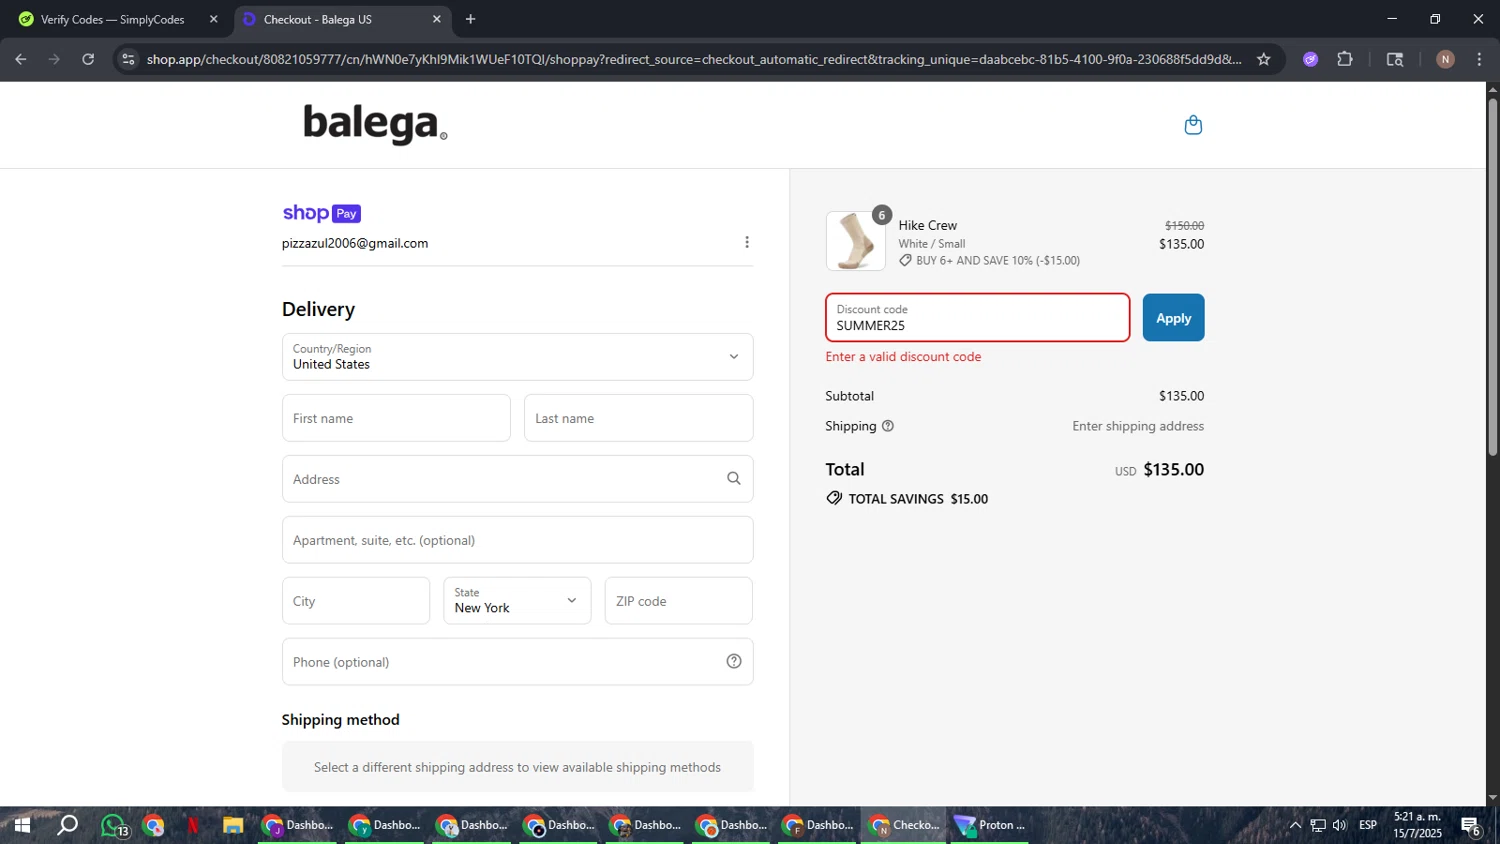Open Windows taskbar search

(67, 826)
